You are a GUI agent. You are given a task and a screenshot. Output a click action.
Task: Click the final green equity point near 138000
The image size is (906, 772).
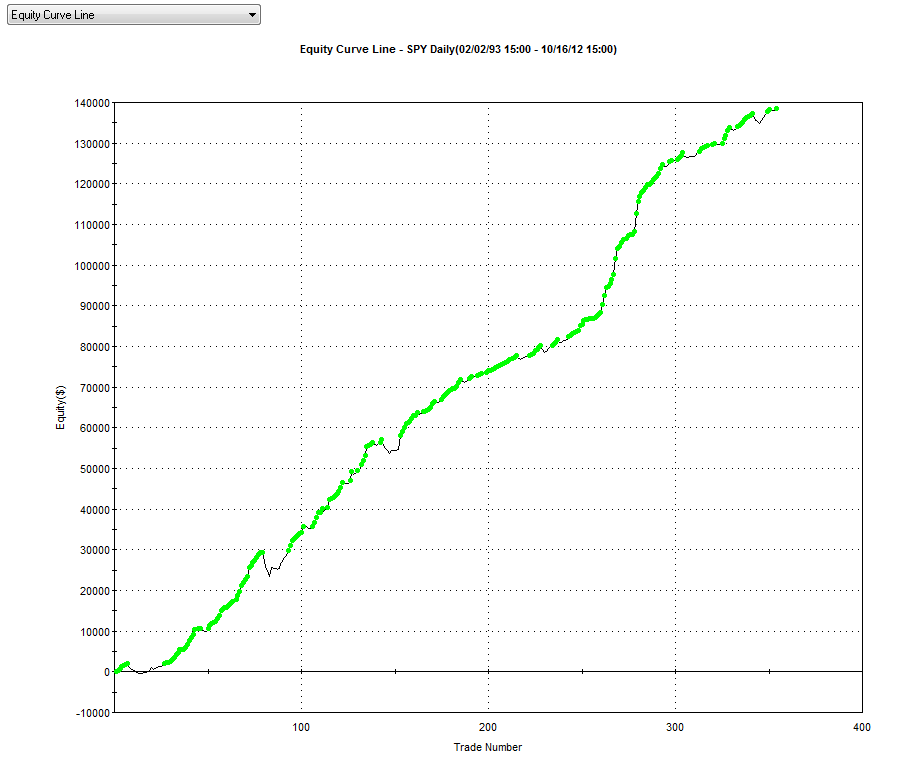pos(777,109)
